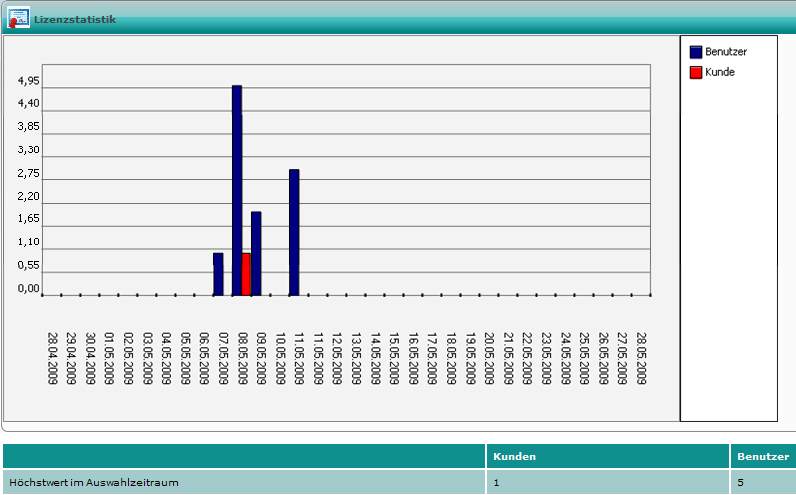Screen dimensions: 796x495
Task: Click the red Kunde legend swatch
Action: click(696, 72)
